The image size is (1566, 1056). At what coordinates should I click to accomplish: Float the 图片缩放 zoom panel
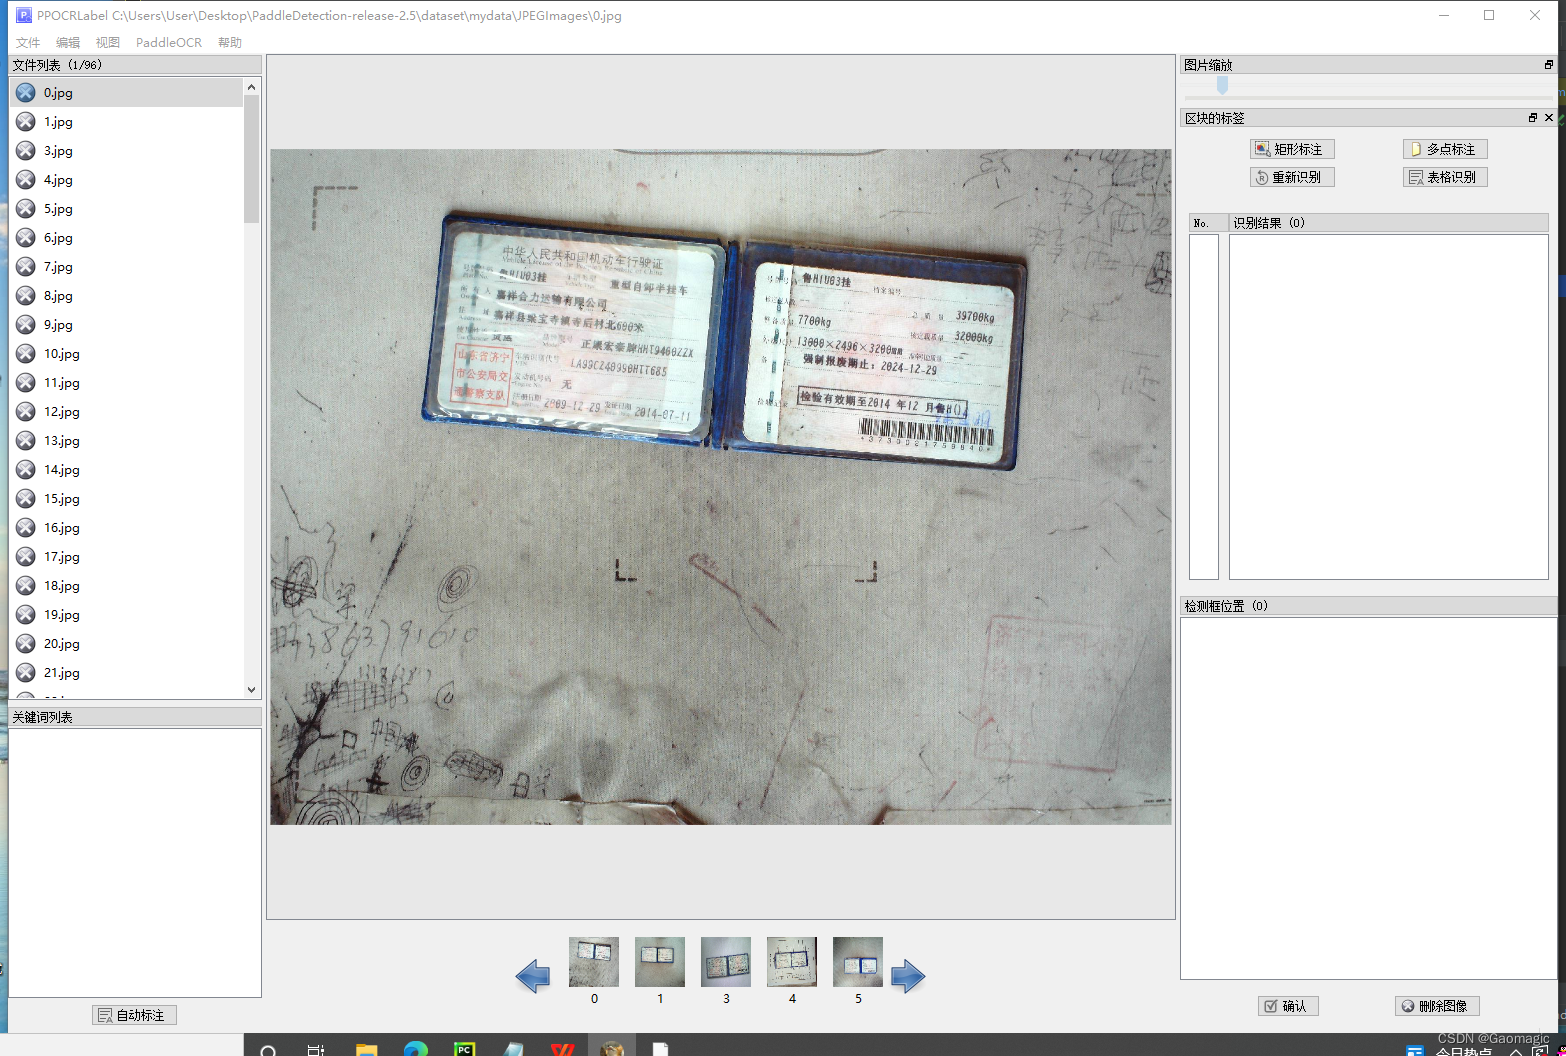point(1548,65)
